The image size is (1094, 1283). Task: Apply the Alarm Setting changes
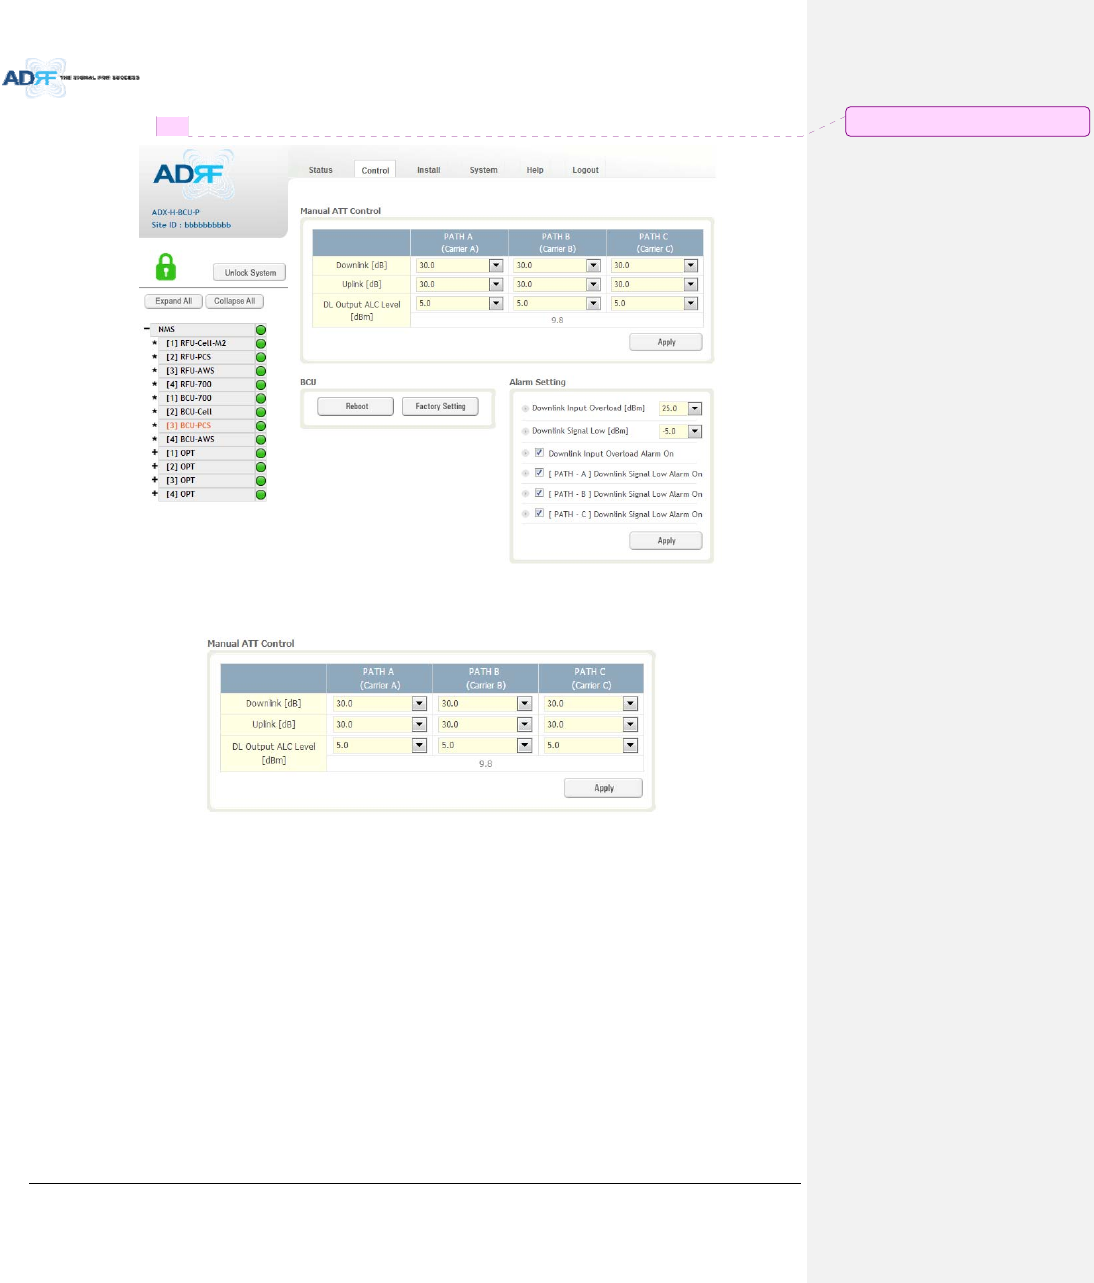coord(666,541)
